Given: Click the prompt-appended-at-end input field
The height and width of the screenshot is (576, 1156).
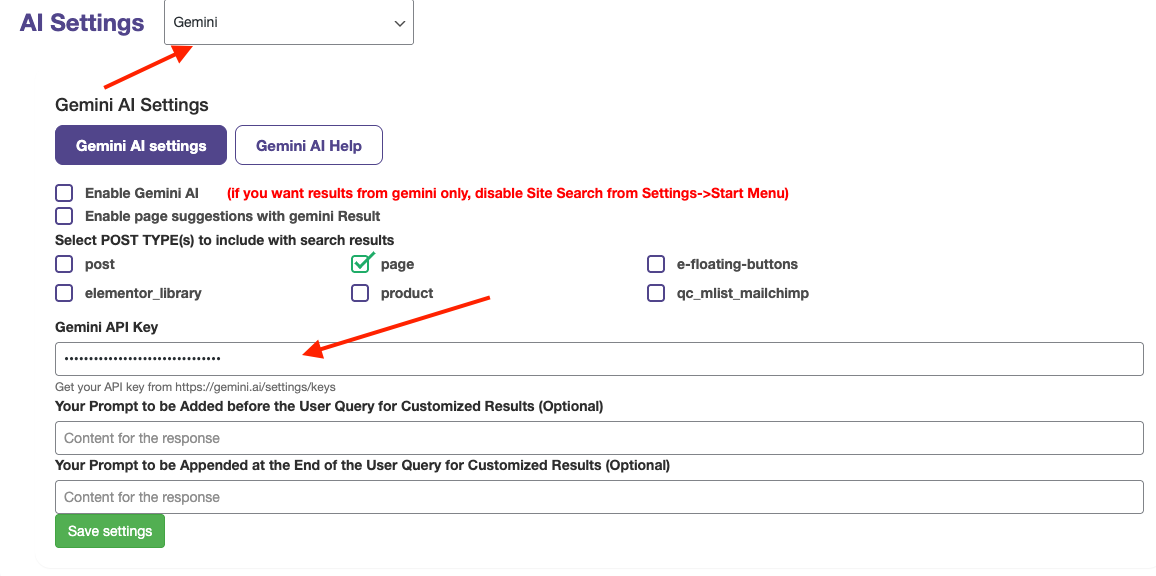Looking at the screenshot, I should 599,497.
